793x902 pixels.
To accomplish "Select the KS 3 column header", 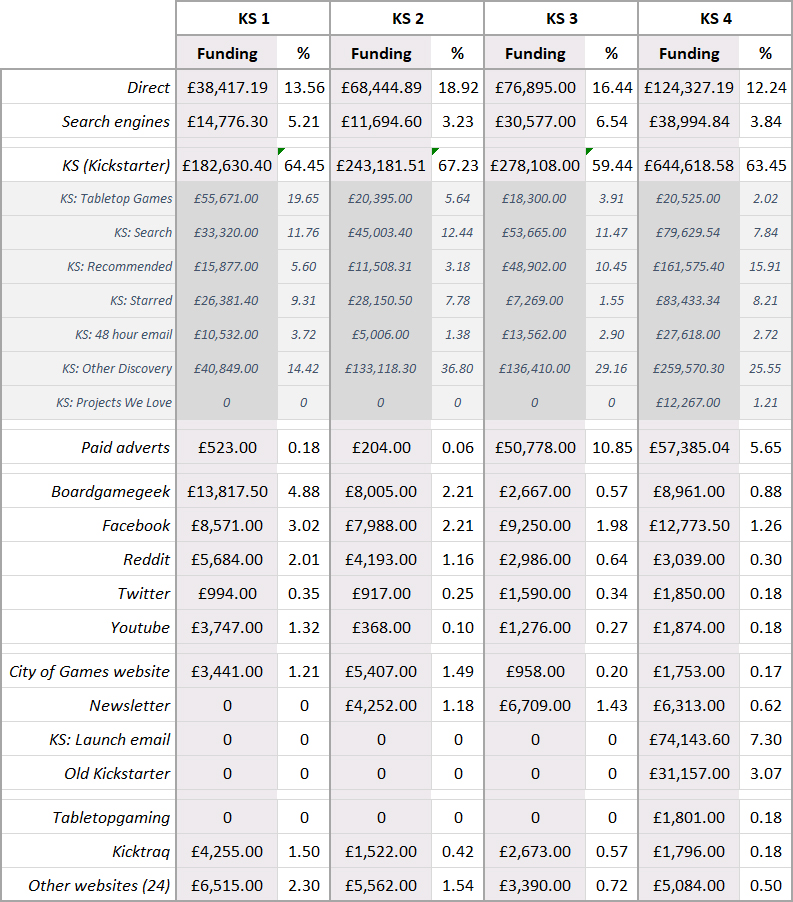I will tap(561, 18).
